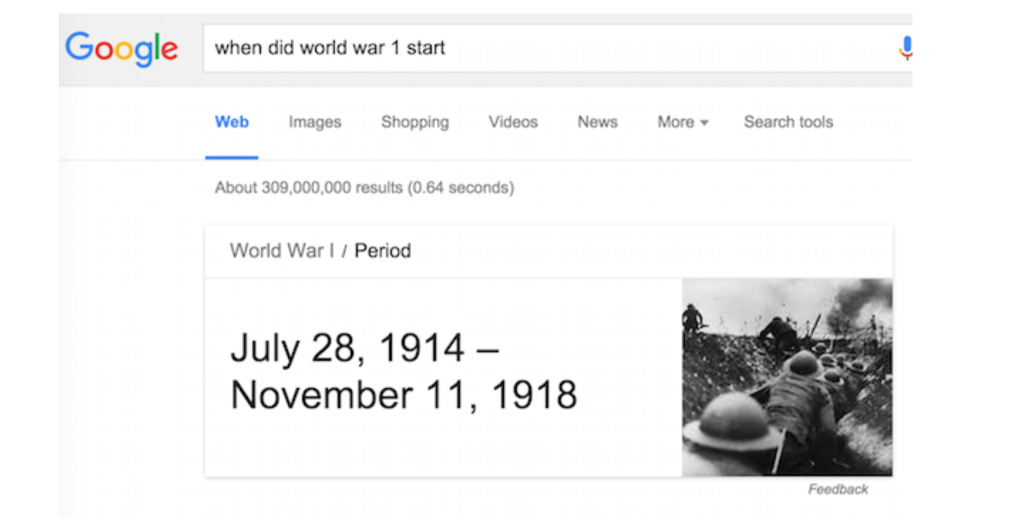Image resolution: width=1024 pixels, height=530 pixels.
Task: Open the More menu
Action: point(676,122)
